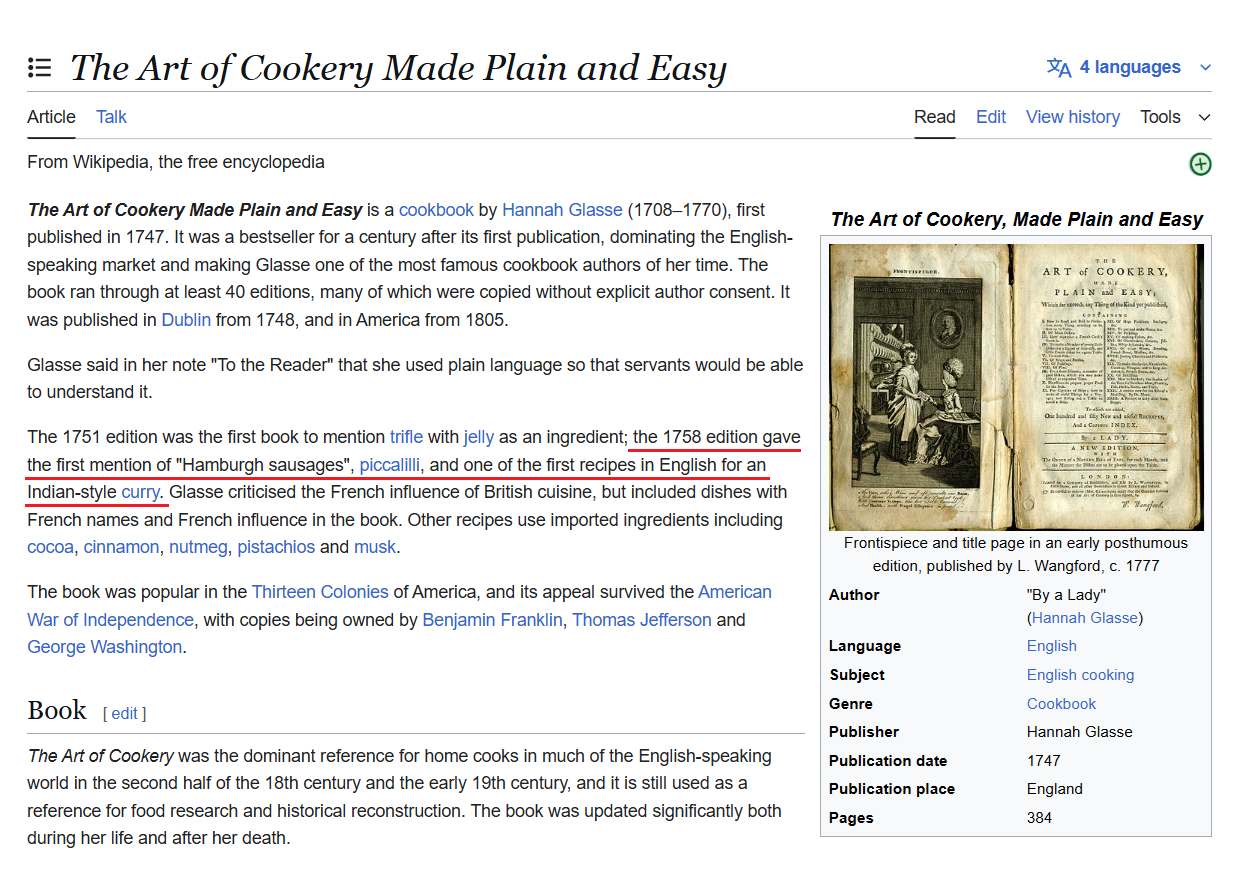Click the infobox title above the image

click(x=1016, y=219)
